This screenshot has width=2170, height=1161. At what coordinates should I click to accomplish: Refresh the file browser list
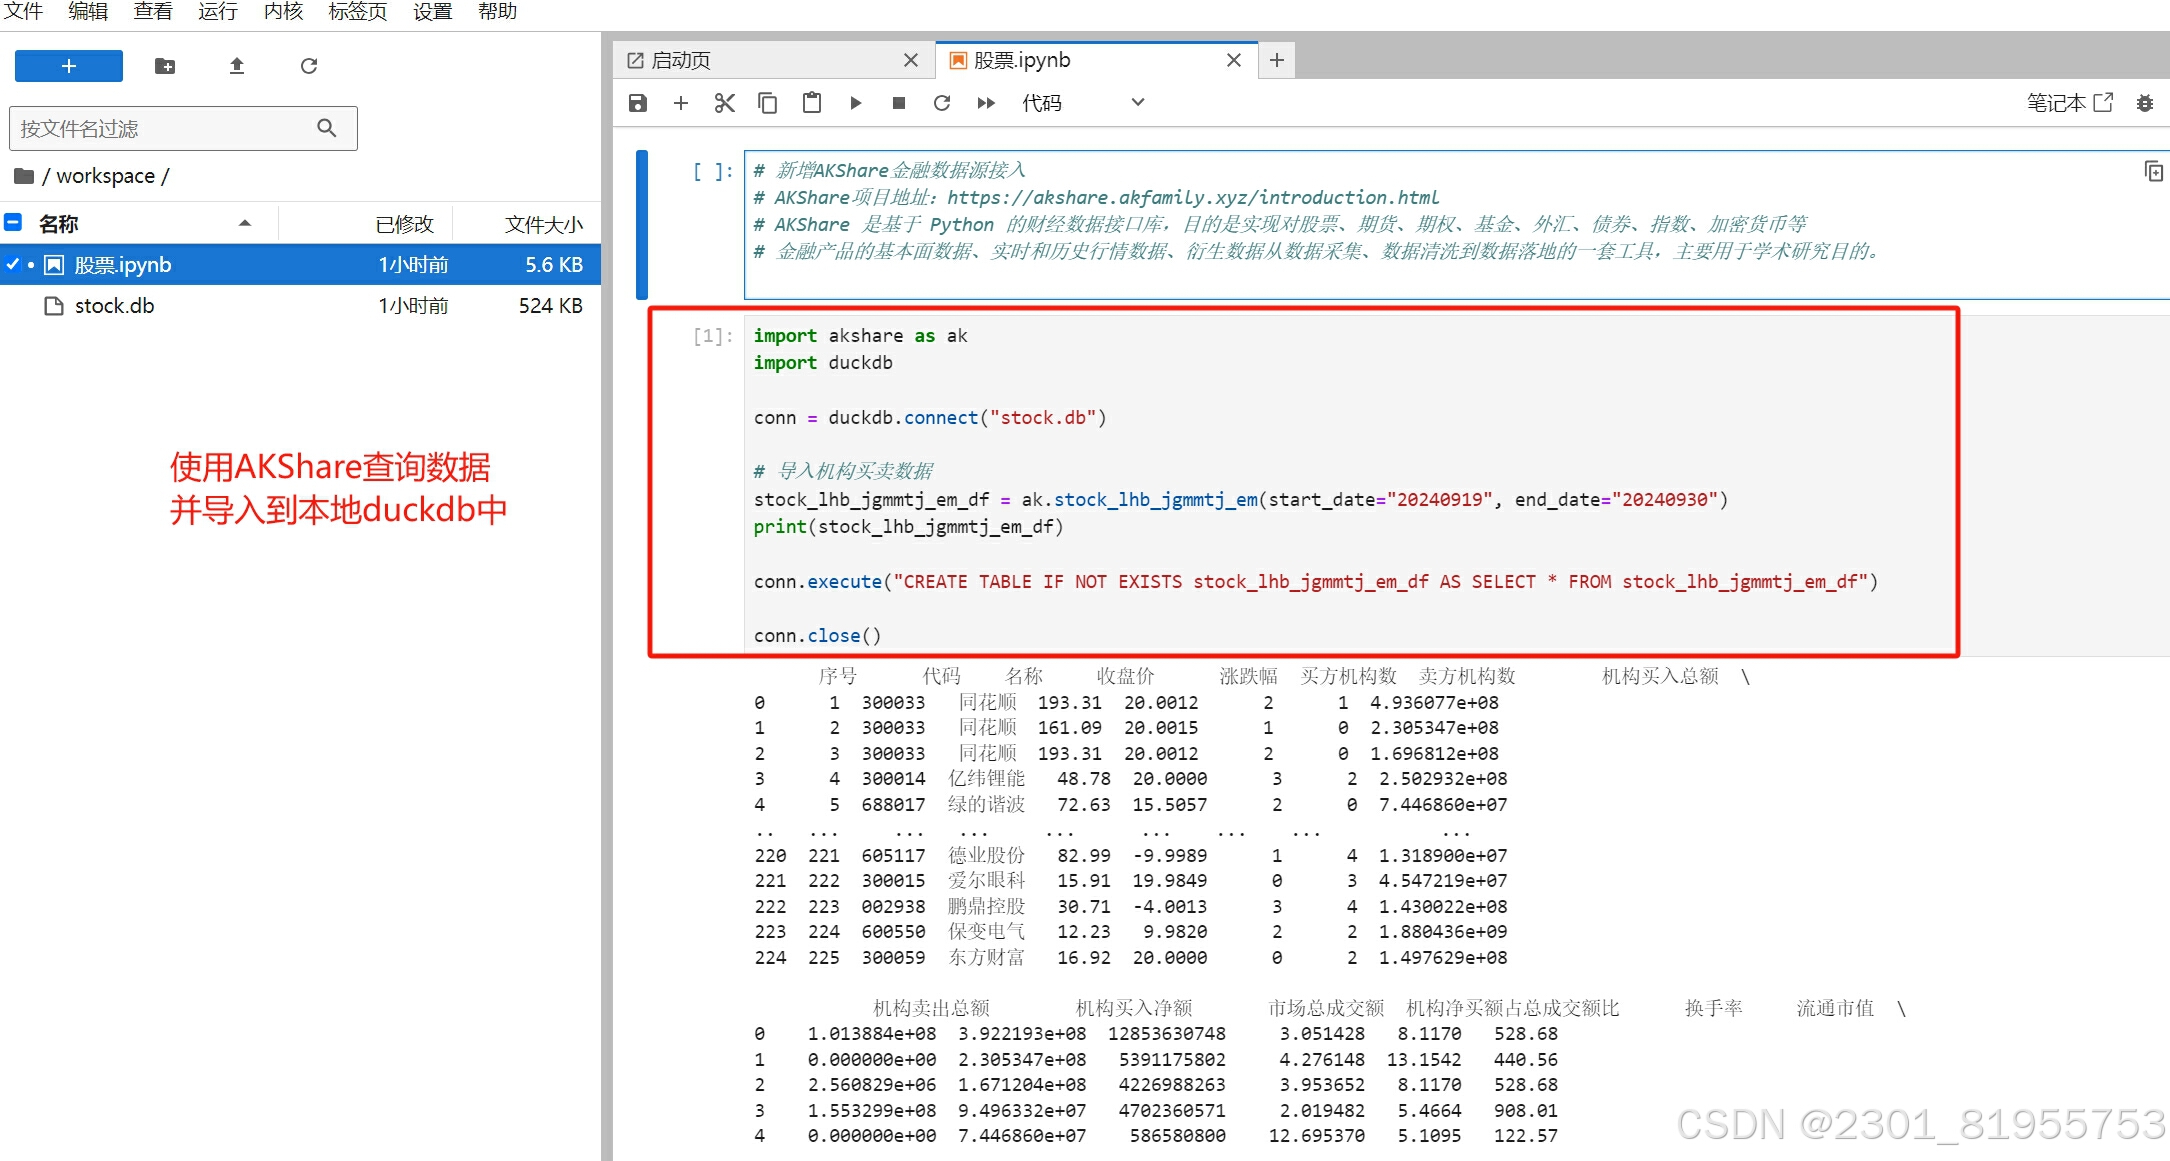[309, 66]
